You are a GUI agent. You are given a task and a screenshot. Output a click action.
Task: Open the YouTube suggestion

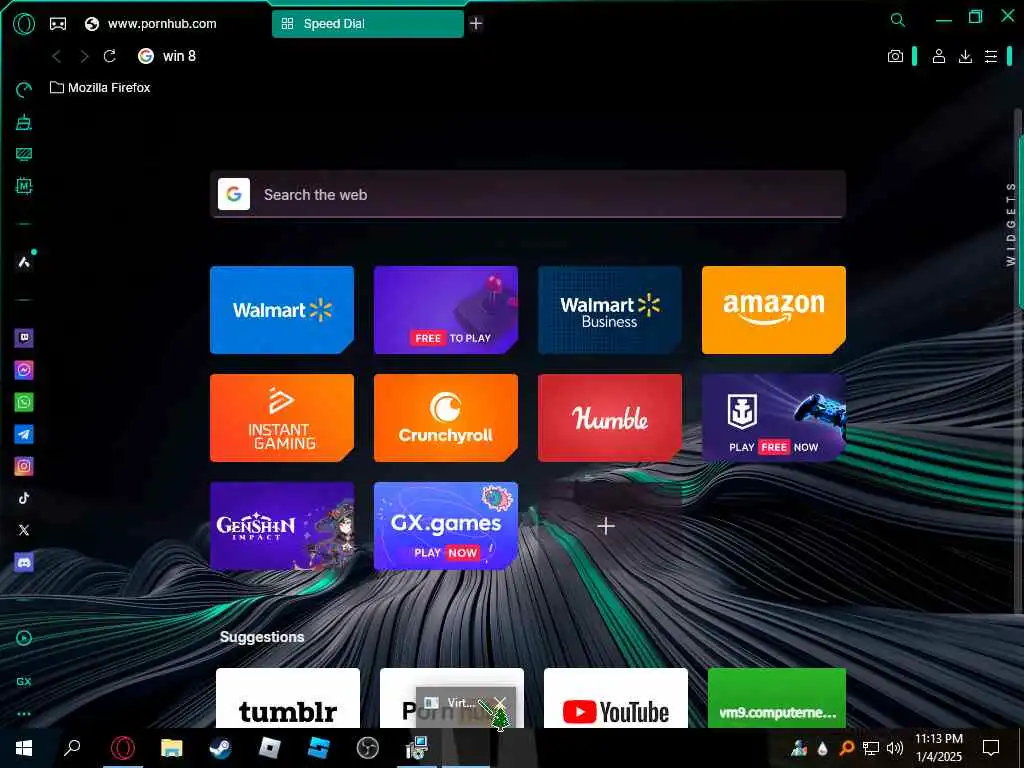coord(616,697)
